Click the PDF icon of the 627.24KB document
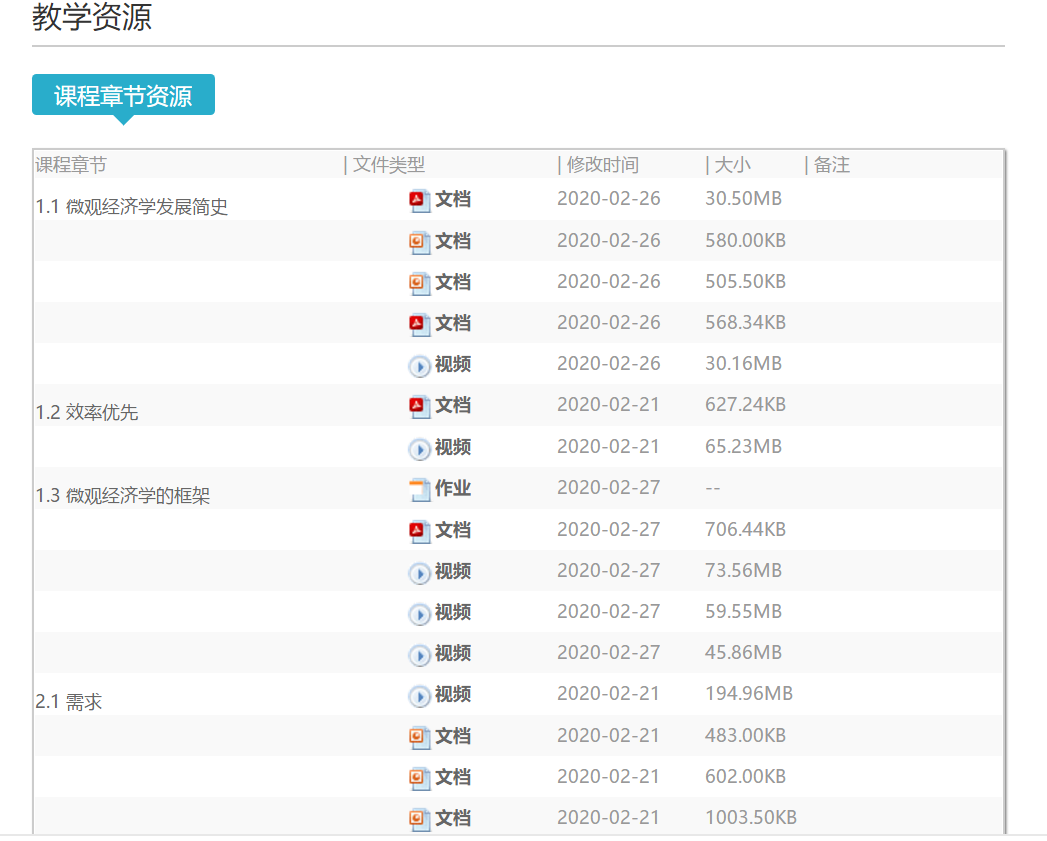Screen dimensions: 1047x841 click(419, 406)
